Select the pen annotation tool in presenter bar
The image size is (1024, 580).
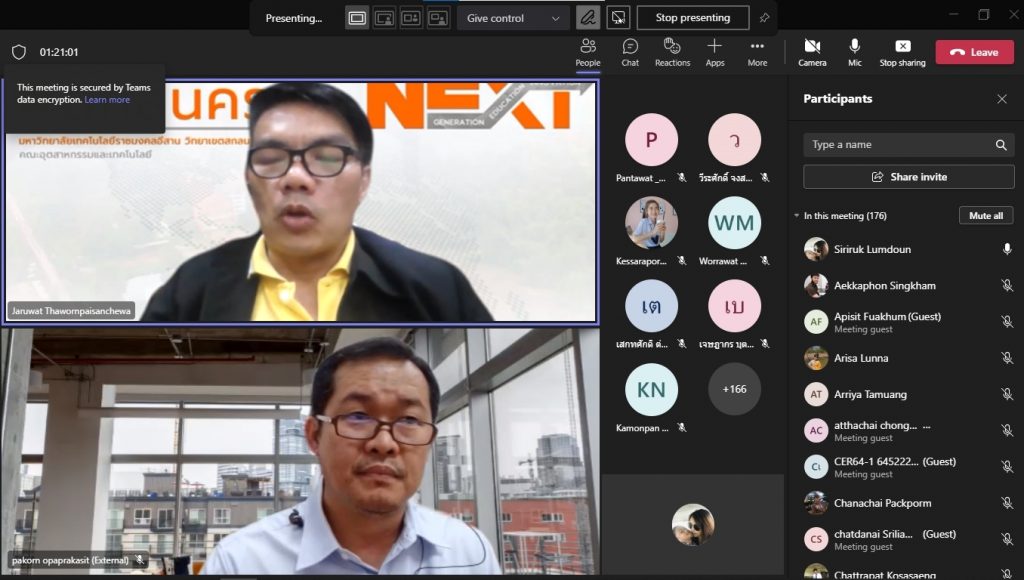(588, 18)
